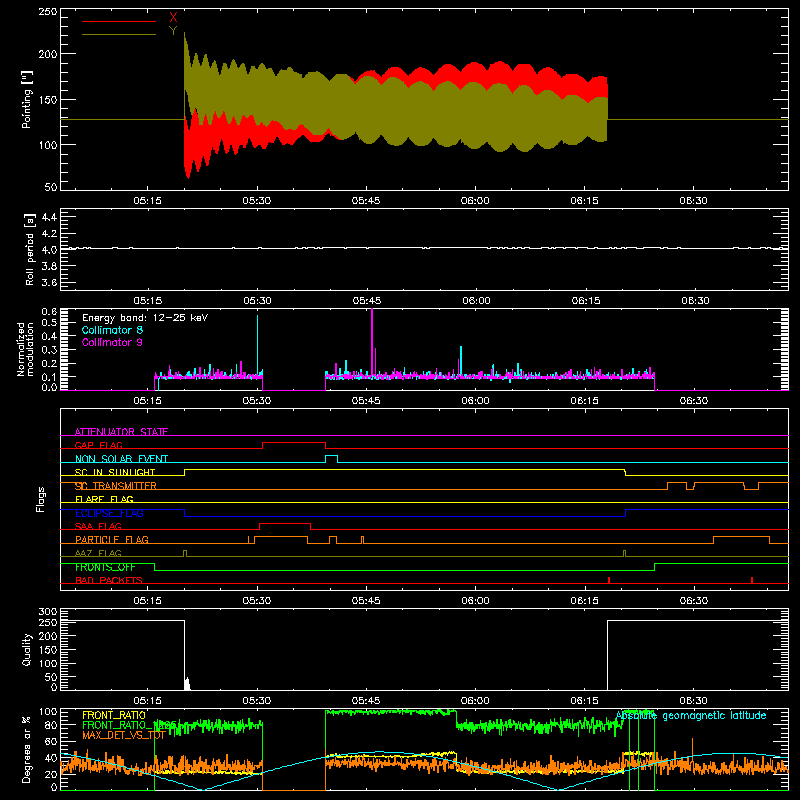Click the 'Quality' axis title
800x800 pixels.
[x=27, y=649]
